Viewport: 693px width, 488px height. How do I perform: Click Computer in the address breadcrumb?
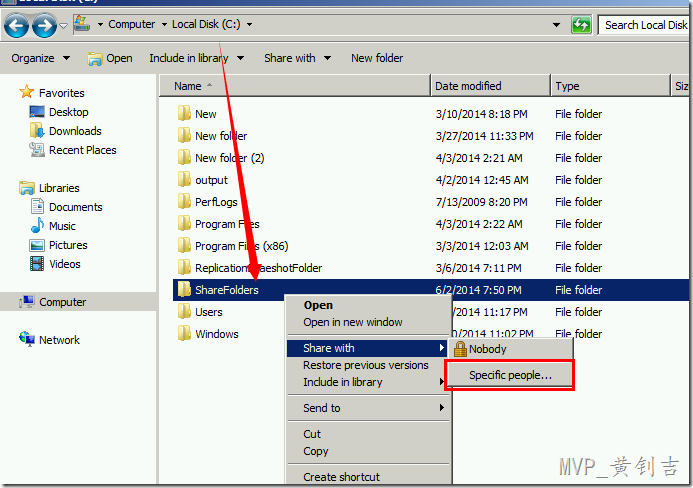click(132, 24)
